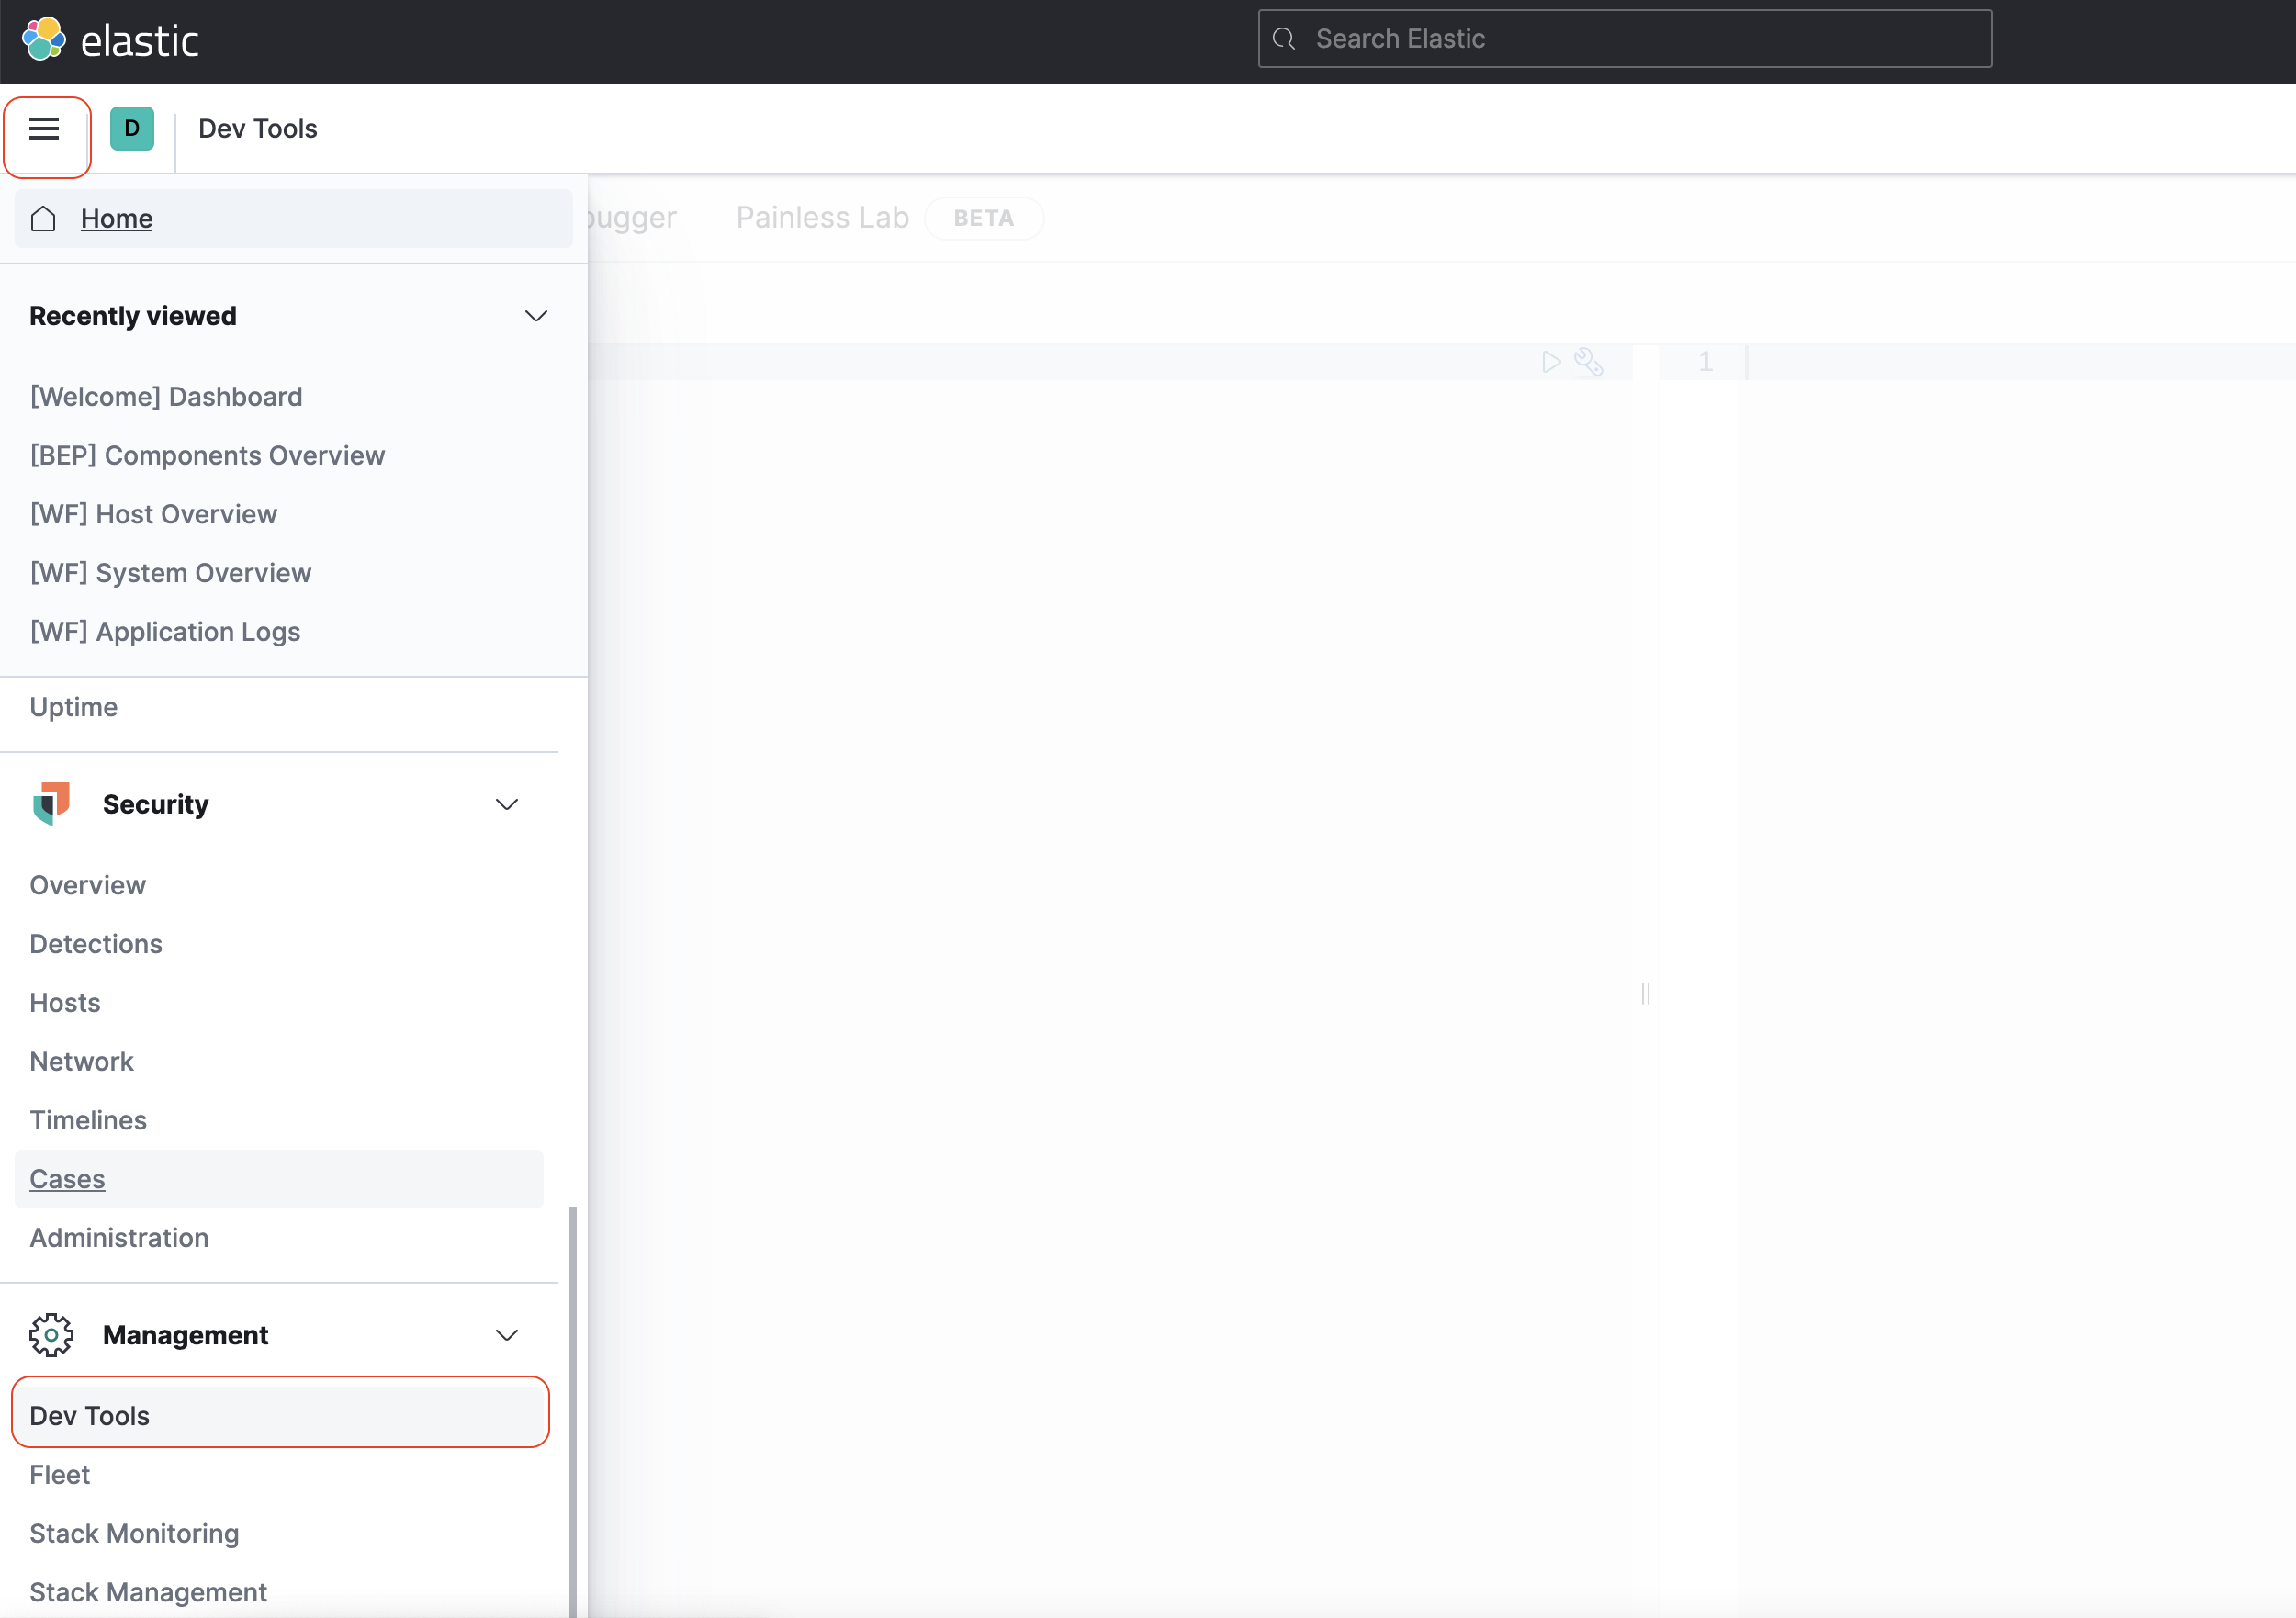Toggle the hamburger navigation menu button

pyautogui.click(x=44, y=129)
